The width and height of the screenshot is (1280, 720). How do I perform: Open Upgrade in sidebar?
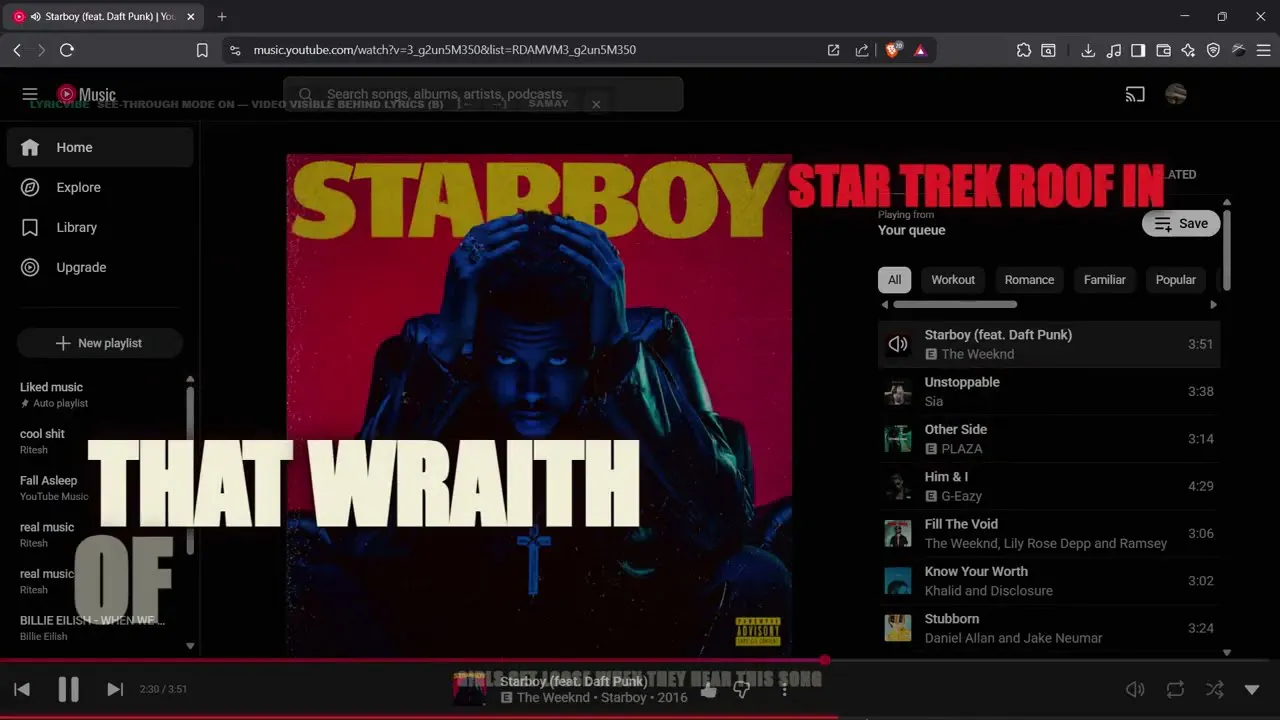(100, 267)
